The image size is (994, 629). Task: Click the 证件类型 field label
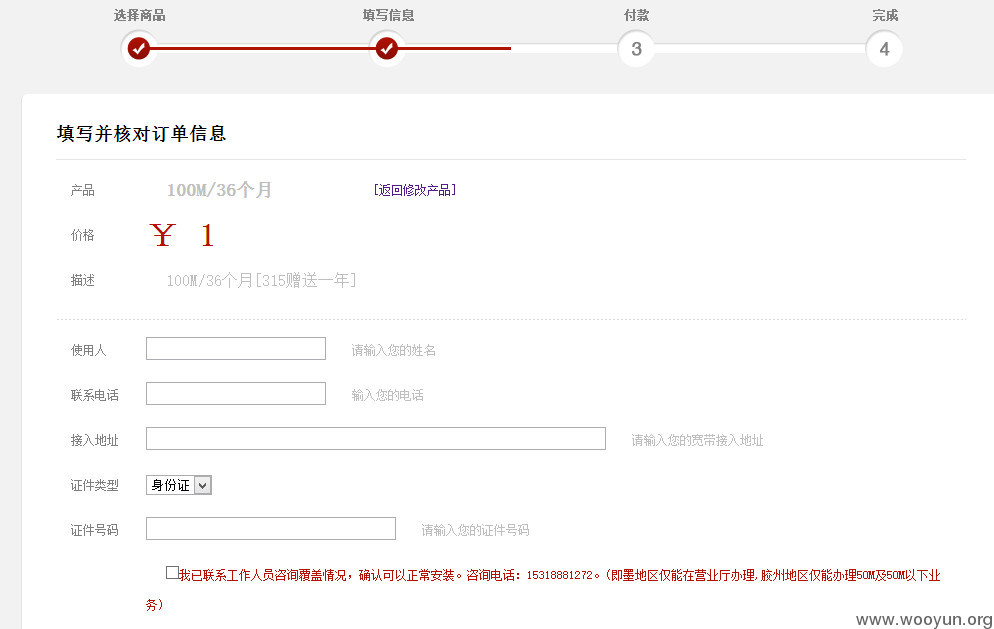click(x=94, y=485)
